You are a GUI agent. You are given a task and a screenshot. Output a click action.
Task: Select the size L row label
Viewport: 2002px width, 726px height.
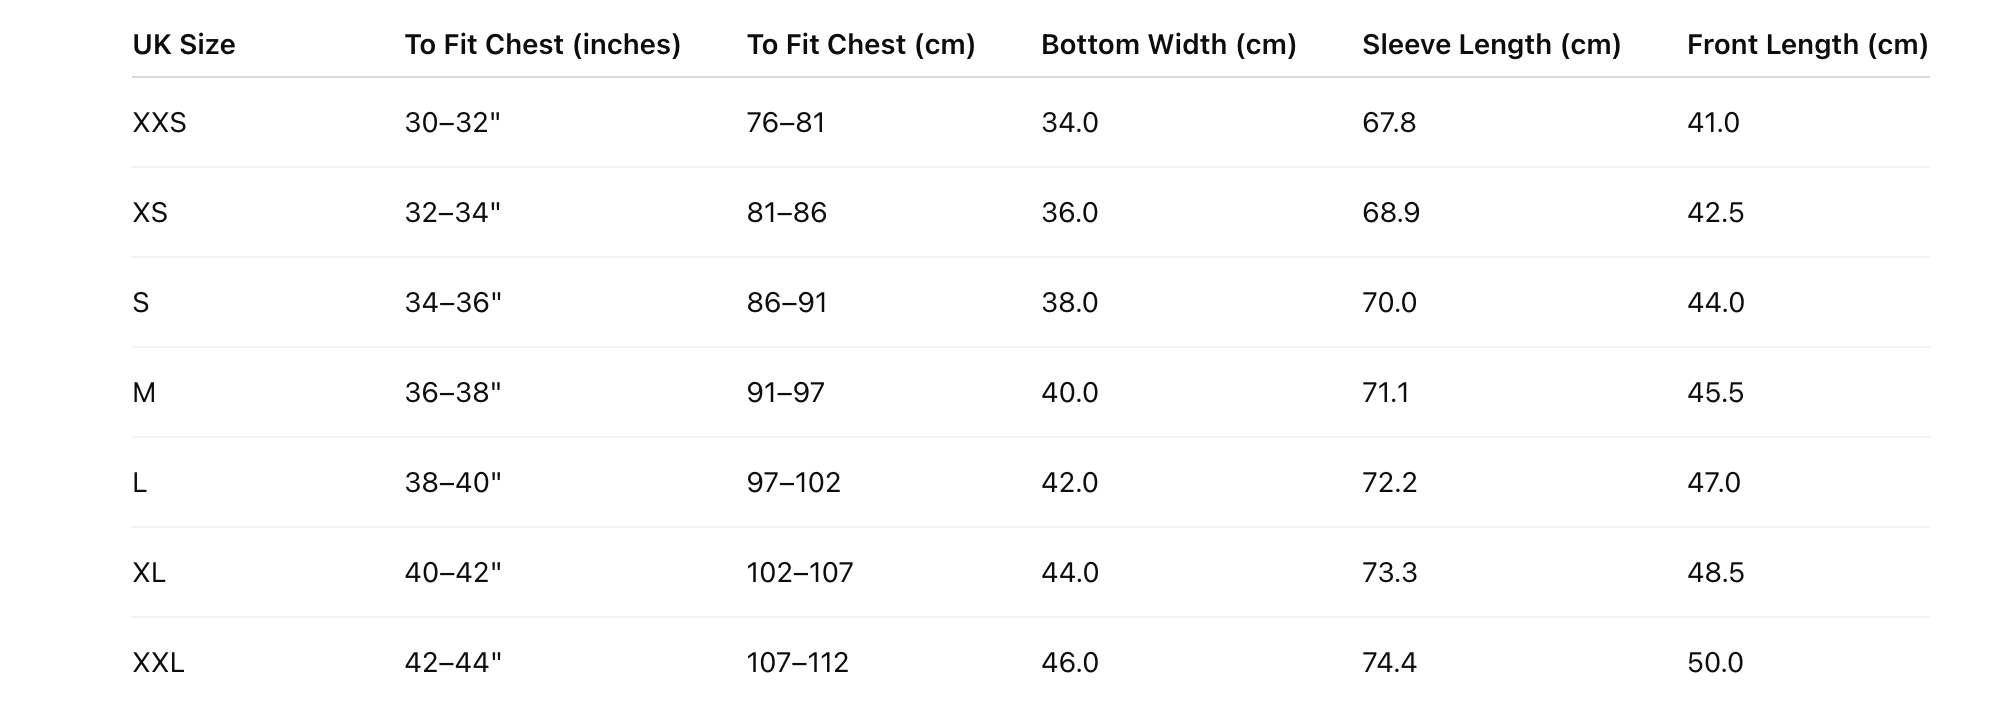[140, 483]
